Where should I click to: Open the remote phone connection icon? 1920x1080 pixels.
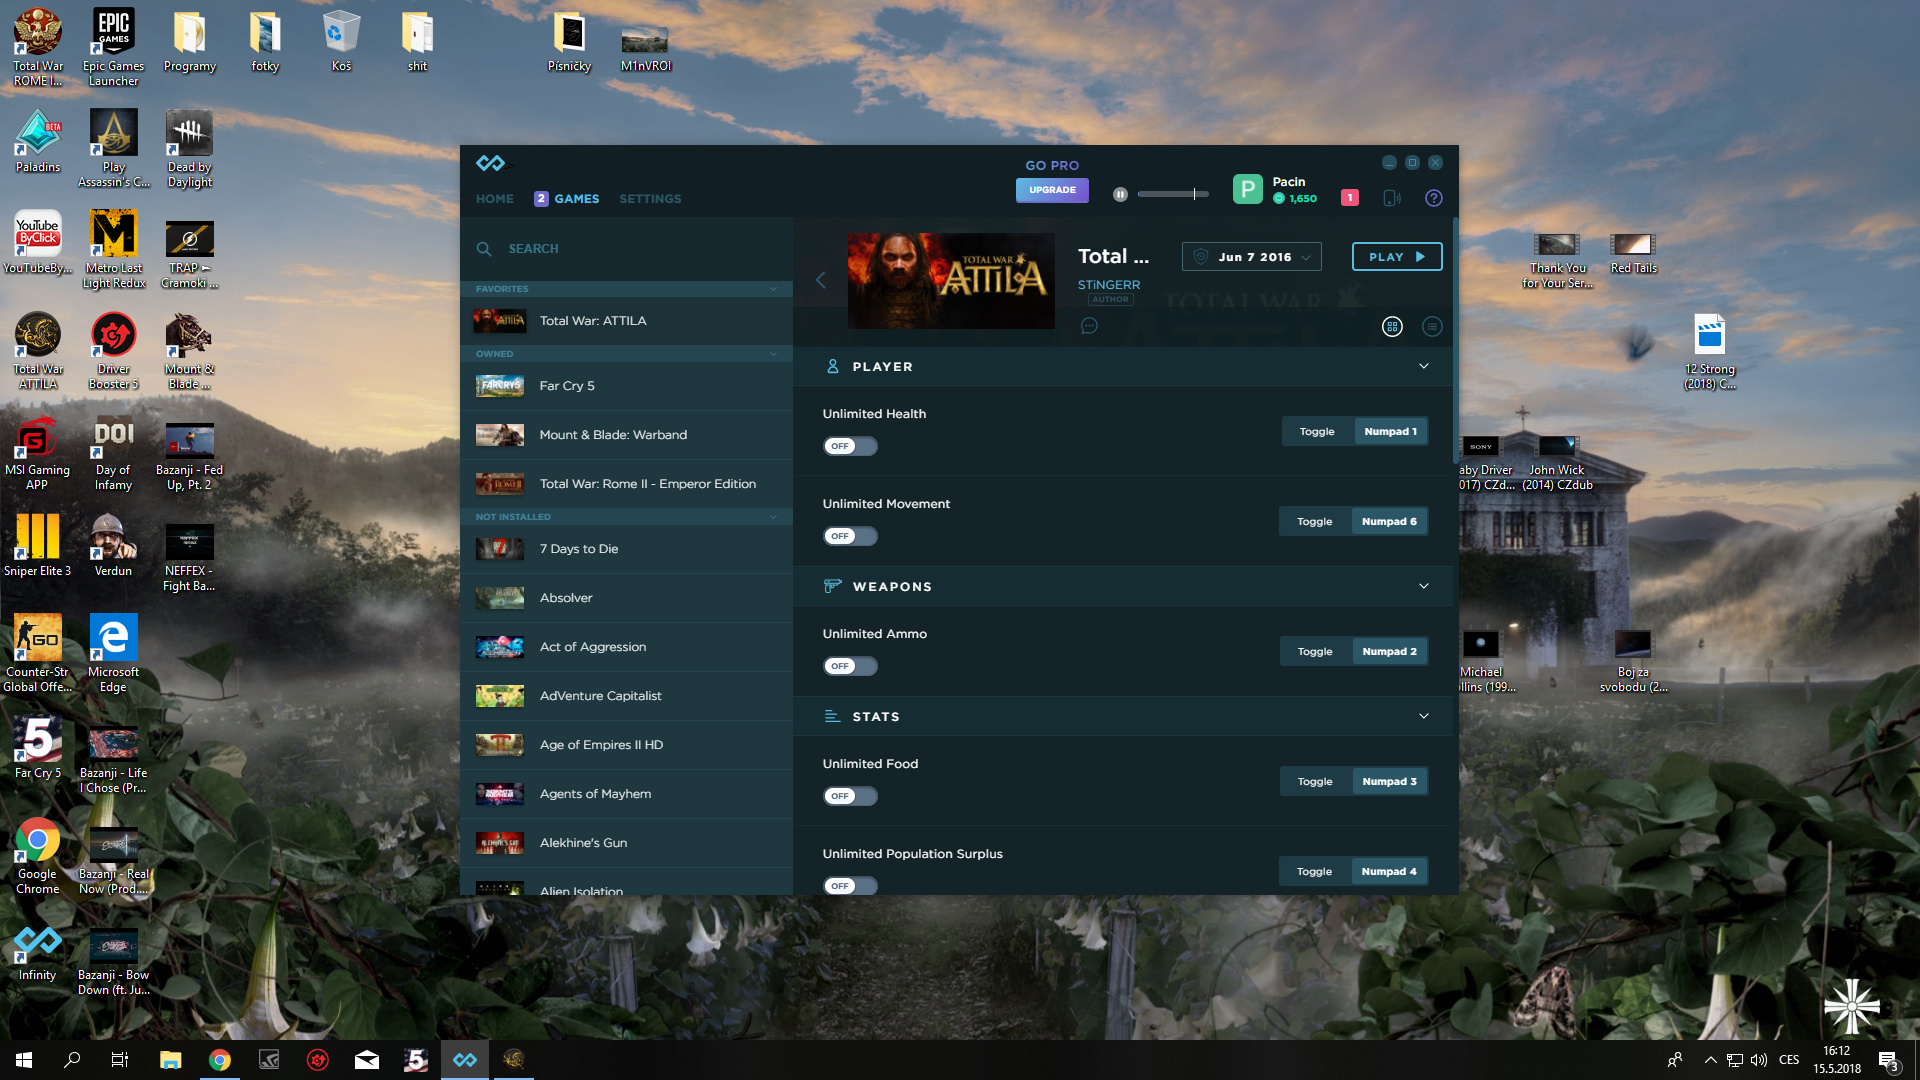tap(1391, 198)
